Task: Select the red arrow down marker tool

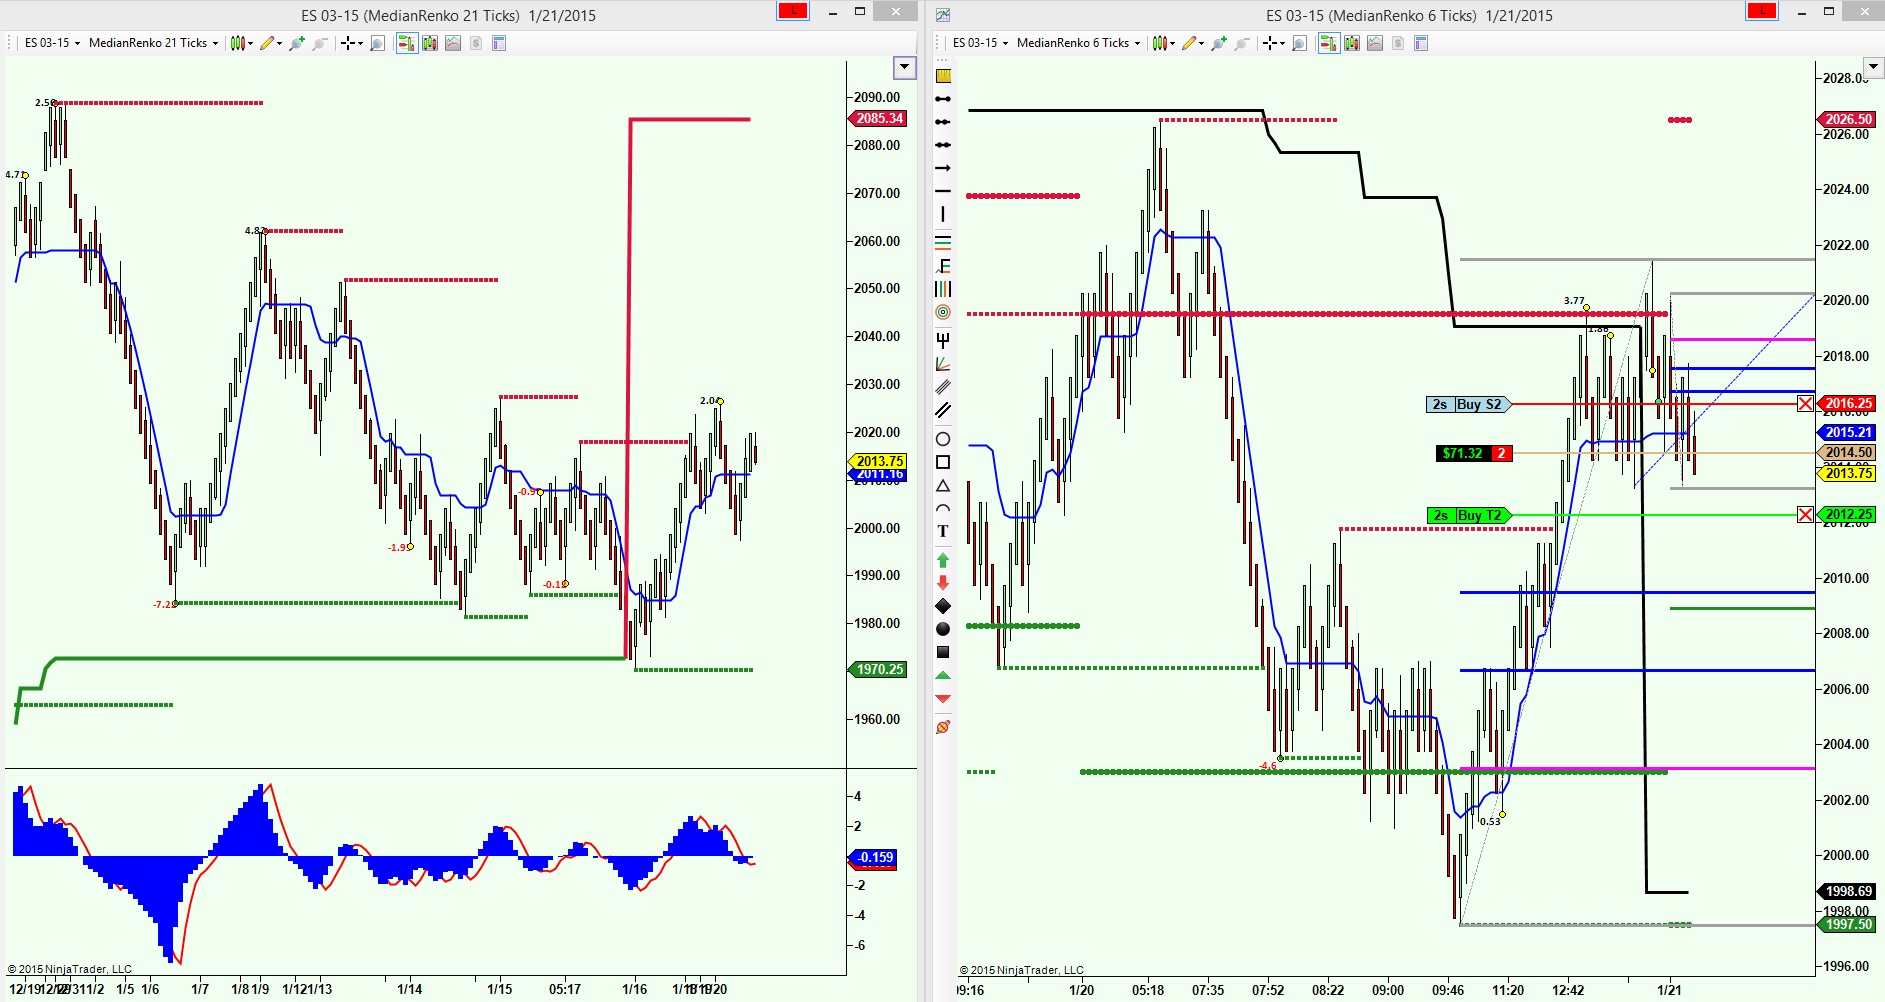Action: click(943, 582)
